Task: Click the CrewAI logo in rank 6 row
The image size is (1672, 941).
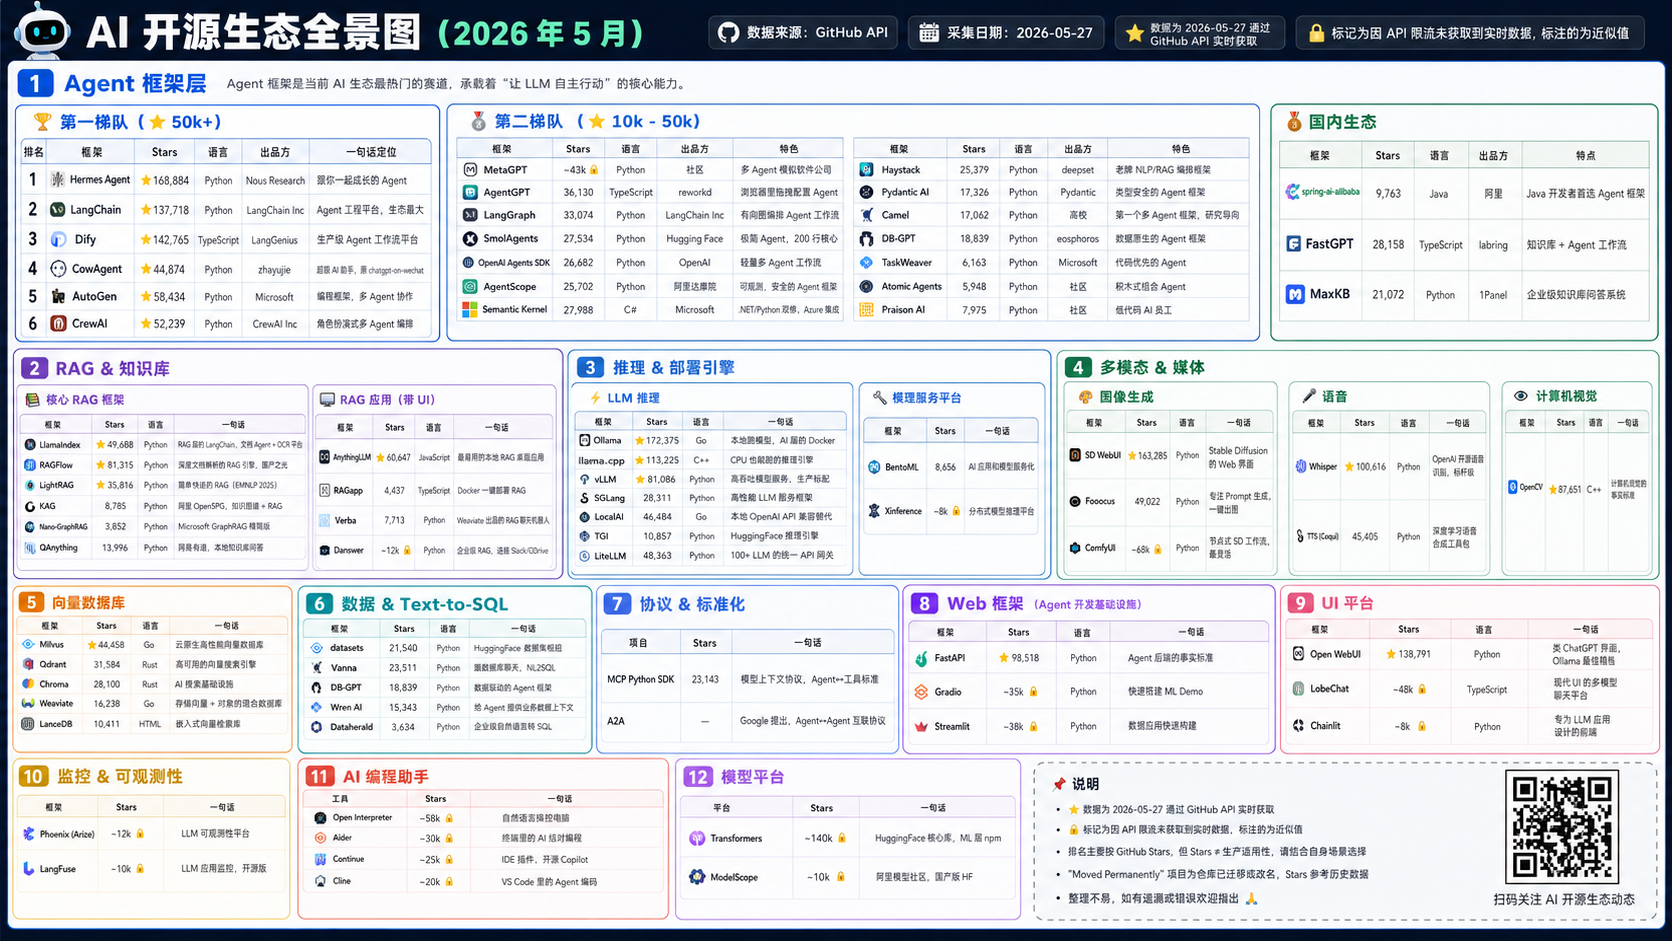Action: [x=58, y=324]
